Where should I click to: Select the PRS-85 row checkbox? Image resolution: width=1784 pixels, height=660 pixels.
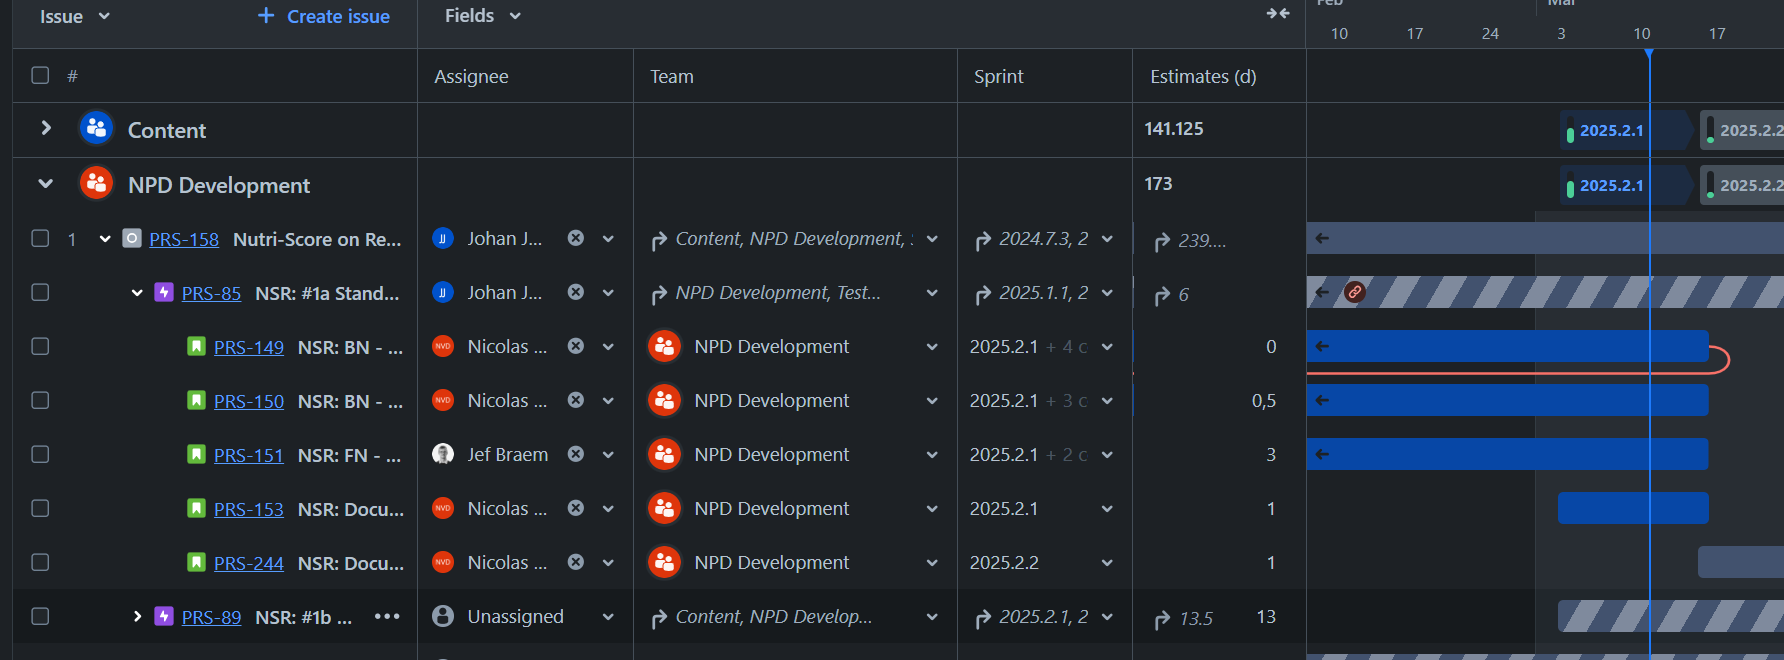tap(40, 292)
